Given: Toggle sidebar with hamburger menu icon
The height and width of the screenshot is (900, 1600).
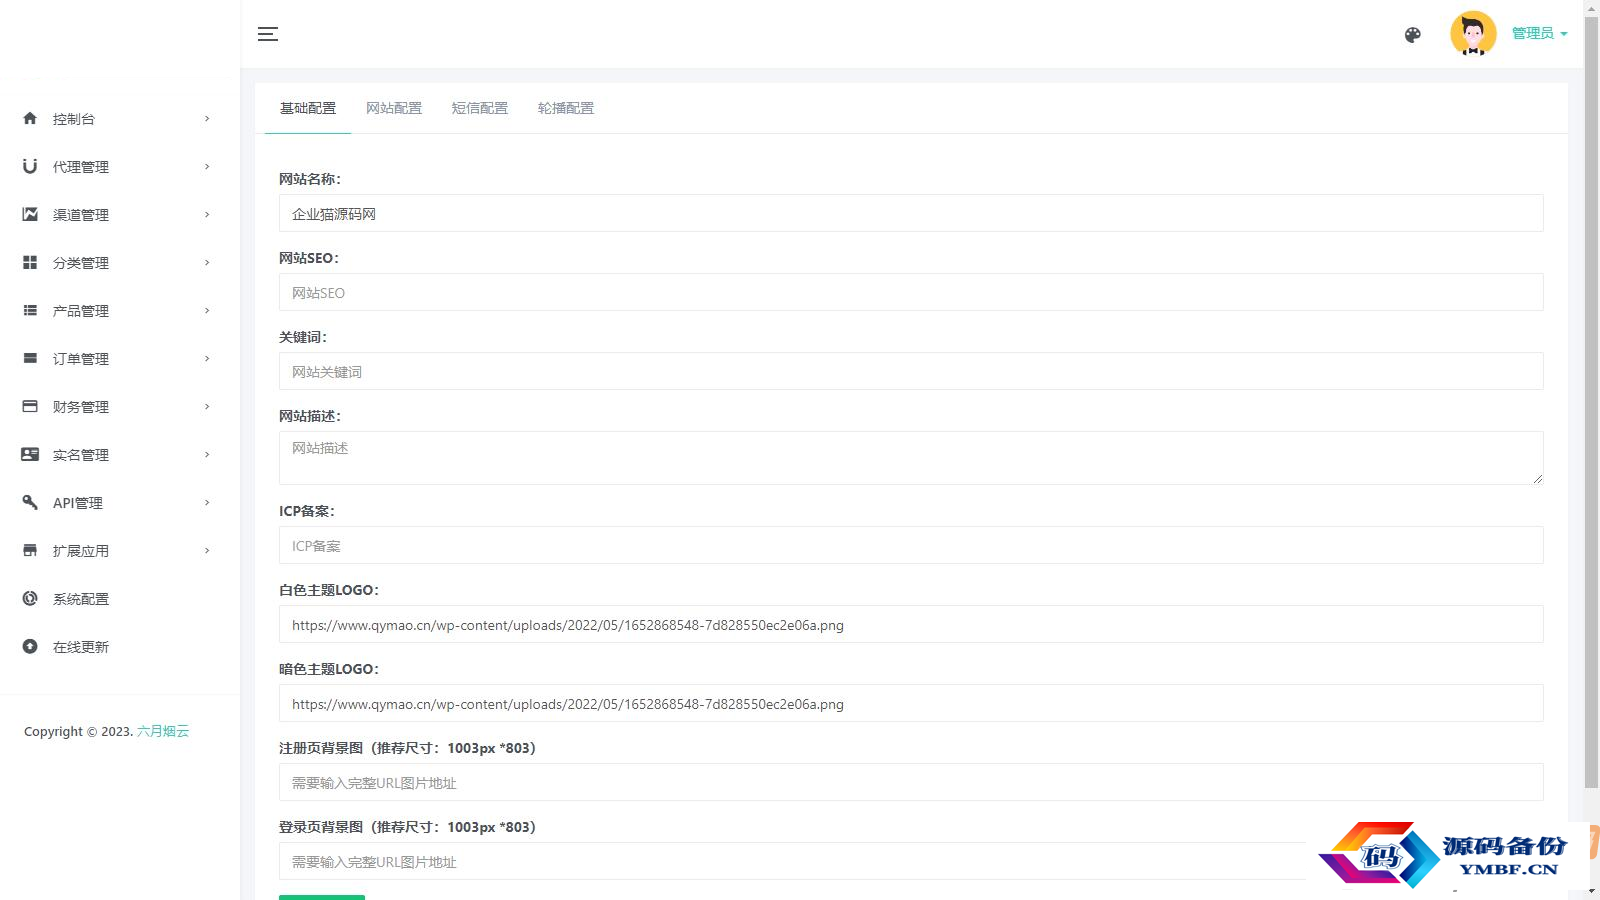Looking at the screenshot, I should 268,34.
